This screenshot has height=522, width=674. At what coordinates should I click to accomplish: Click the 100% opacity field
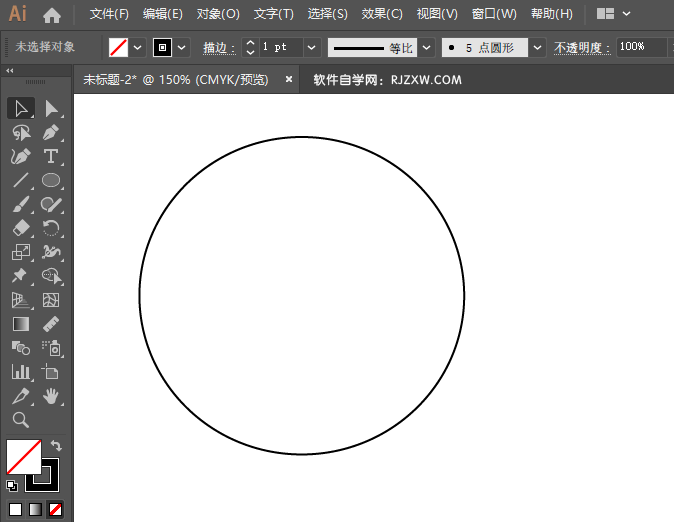pyautogui.click(x=641, y=47)
